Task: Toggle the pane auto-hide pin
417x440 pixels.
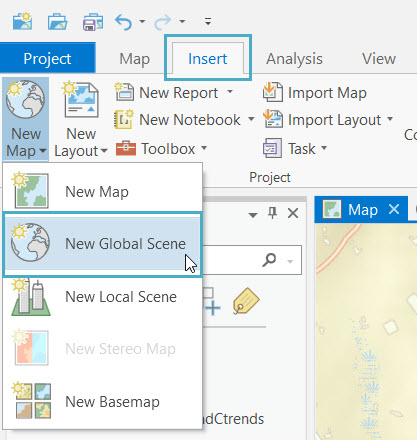Action: pyautogui.click(x=273, y=213)
